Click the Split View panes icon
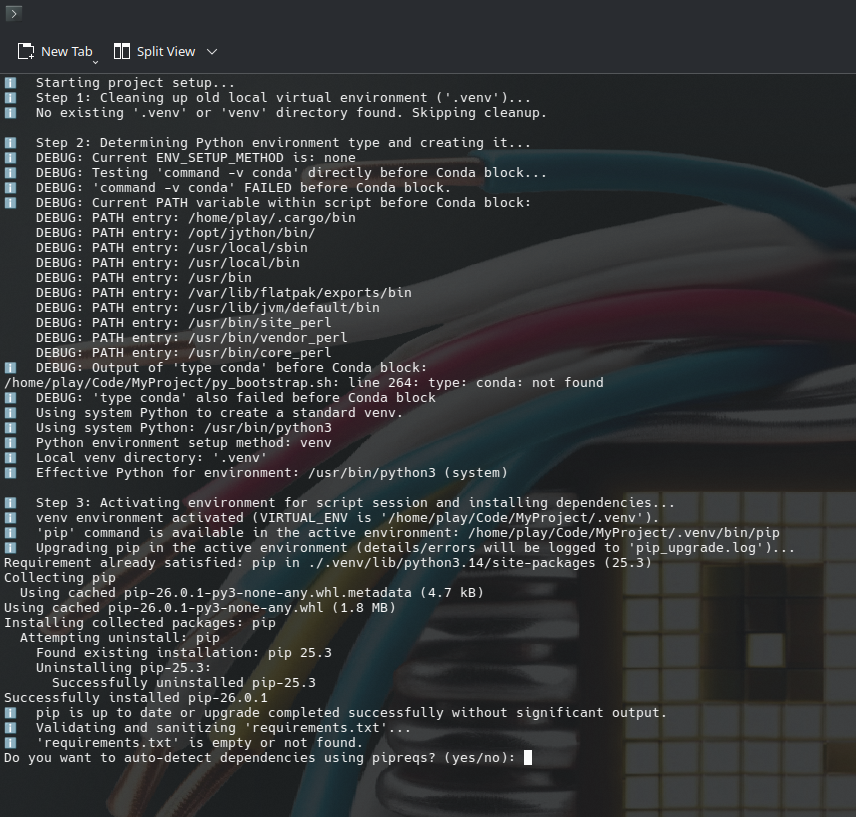The height and width of the screenshot is (817, 856). (120, 50)
